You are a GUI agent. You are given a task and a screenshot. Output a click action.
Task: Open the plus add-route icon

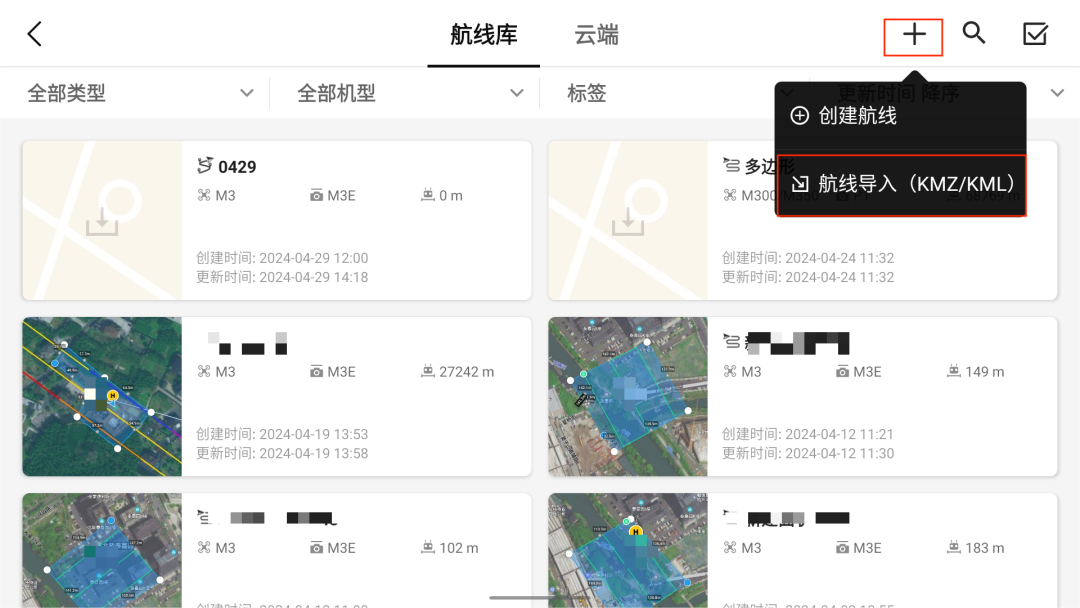pos(914,34)
